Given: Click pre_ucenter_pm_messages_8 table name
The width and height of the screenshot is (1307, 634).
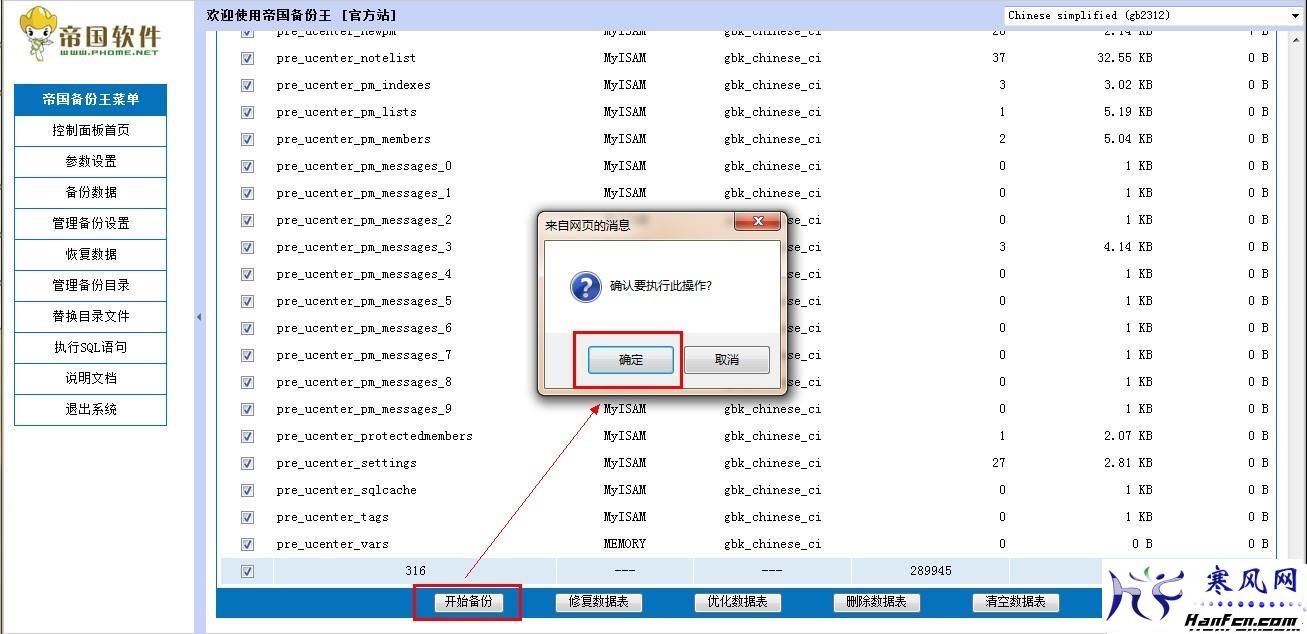Looking at the screenshot, I should click(364, 383).
